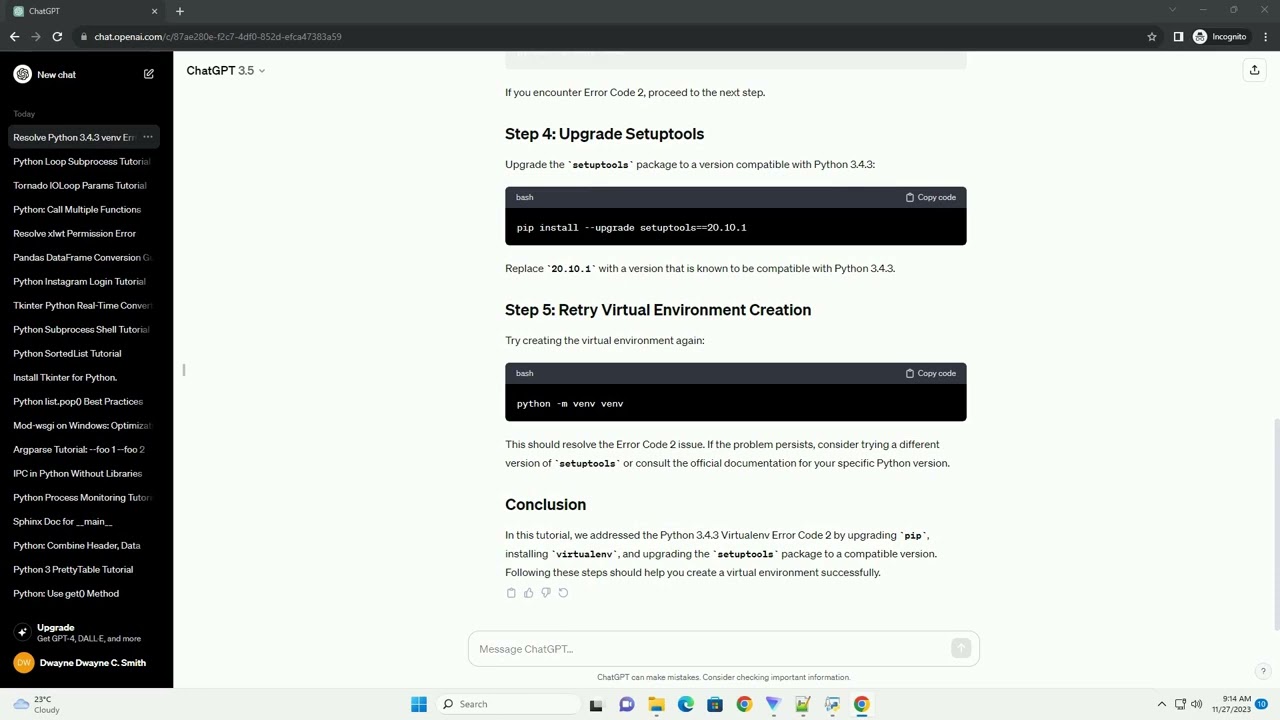Viewport: 1280px width, 720px height.
Task: Regenerate the response
Action: pyautogui.click(x=563, y=593)
